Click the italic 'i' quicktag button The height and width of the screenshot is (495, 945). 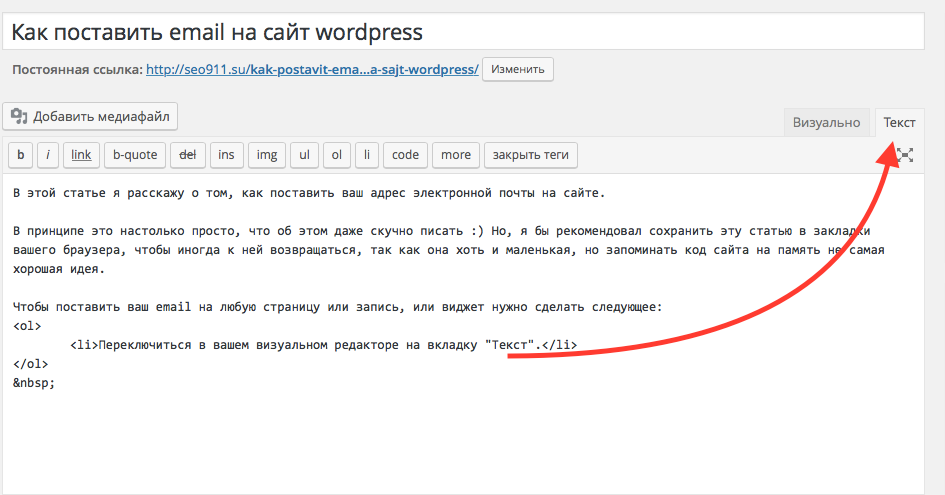(48, 155)
